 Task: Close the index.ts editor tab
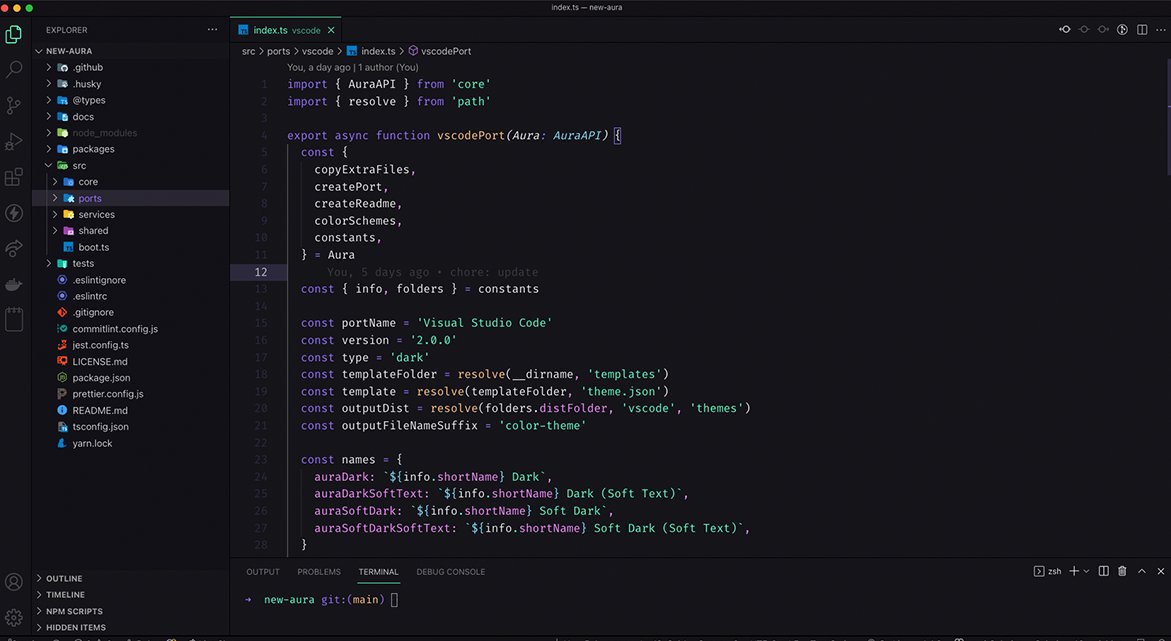(x=331, y=31)
